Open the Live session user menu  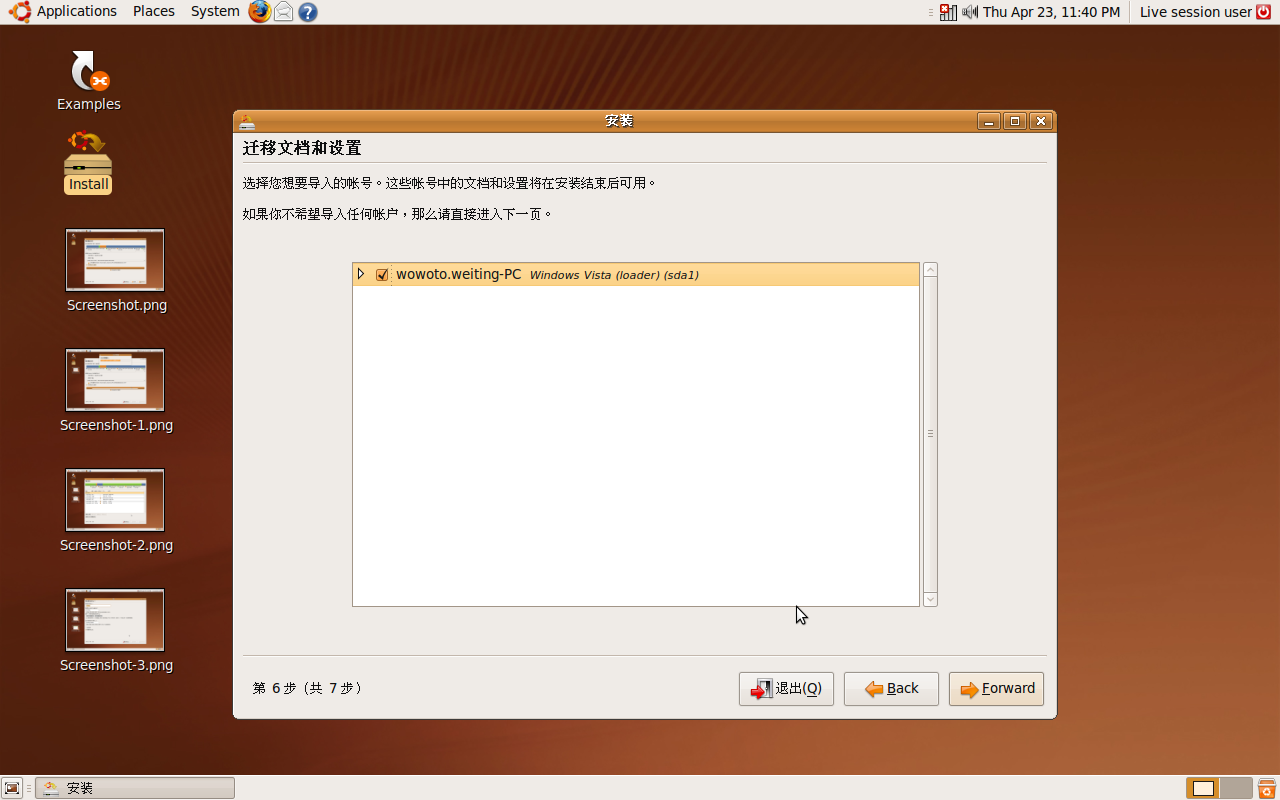1196,12
